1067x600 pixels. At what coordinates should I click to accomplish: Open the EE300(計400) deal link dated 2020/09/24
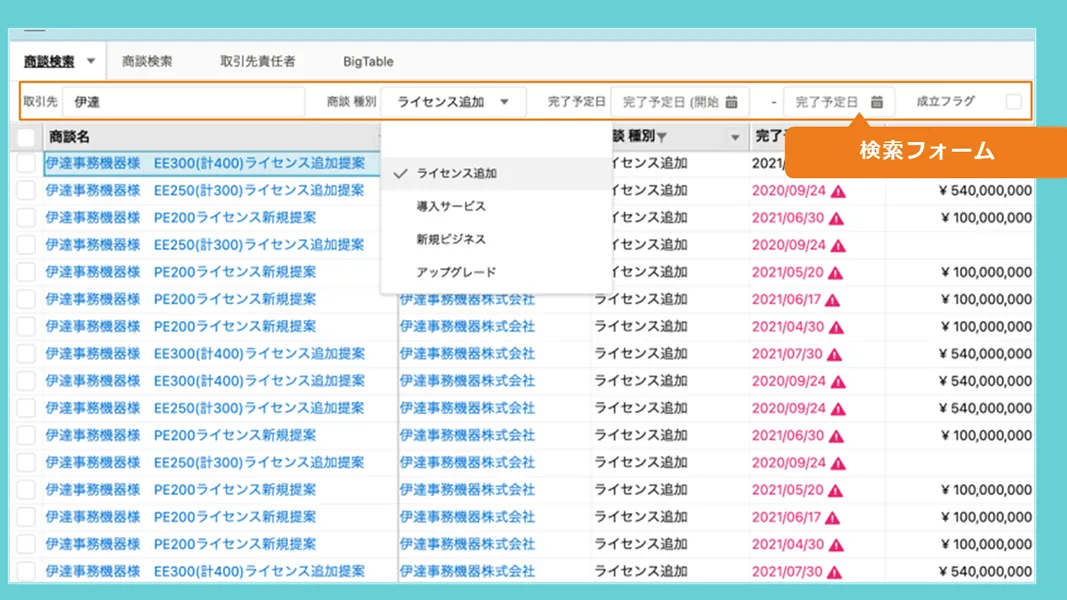[205, 381]
